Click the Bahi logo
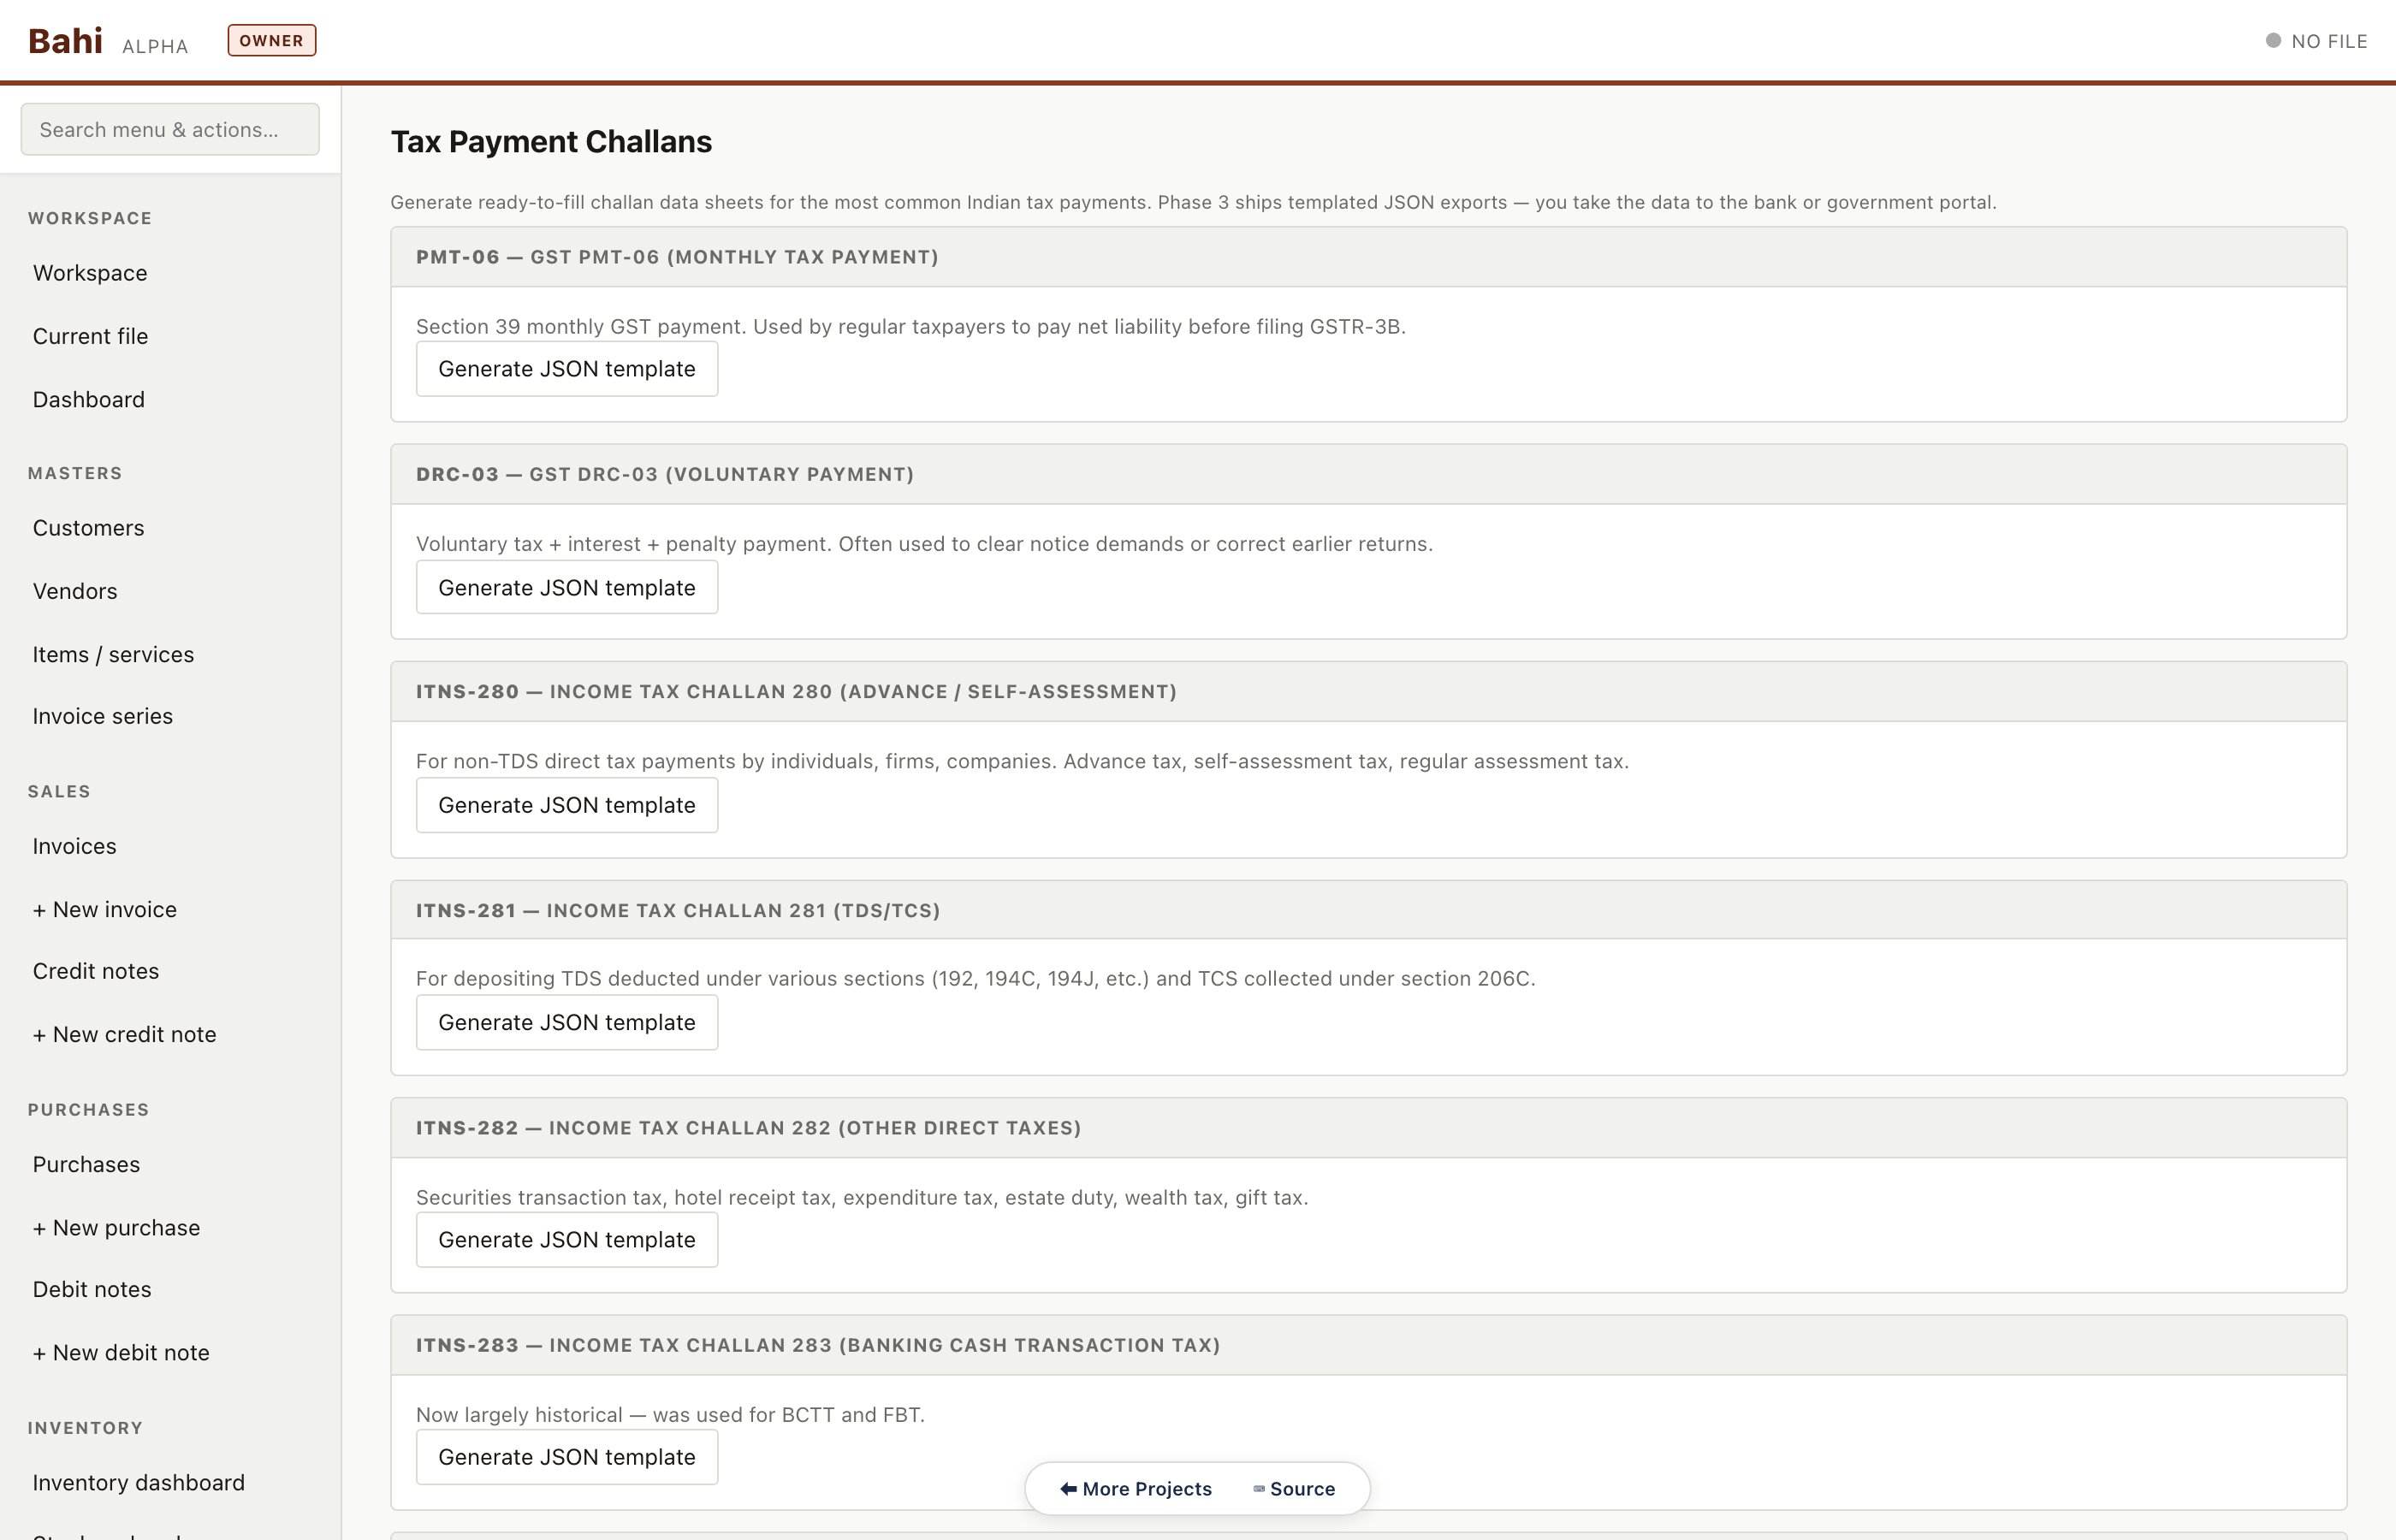Image resolution: width=2396 pixels, height=1540 pixels. tap(65, 41)
